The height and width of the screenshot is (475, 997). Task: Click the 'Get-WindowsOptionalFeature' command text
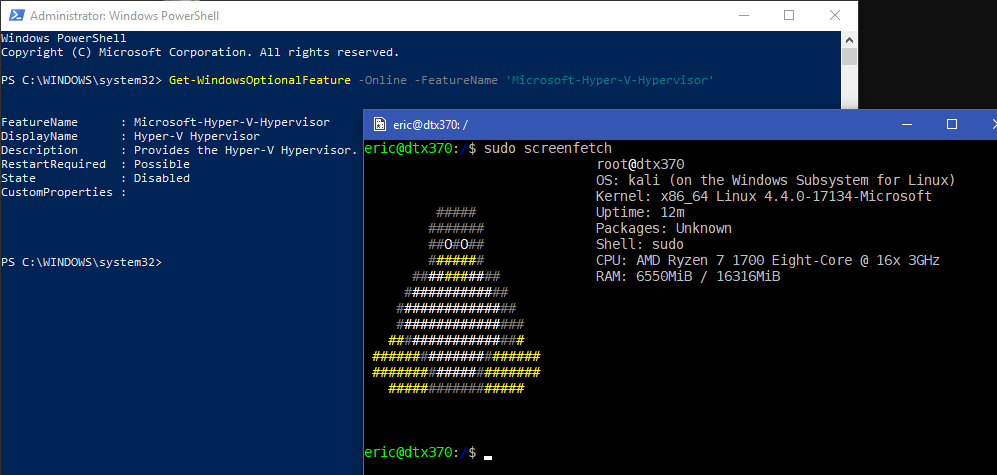tap(259, 80)
